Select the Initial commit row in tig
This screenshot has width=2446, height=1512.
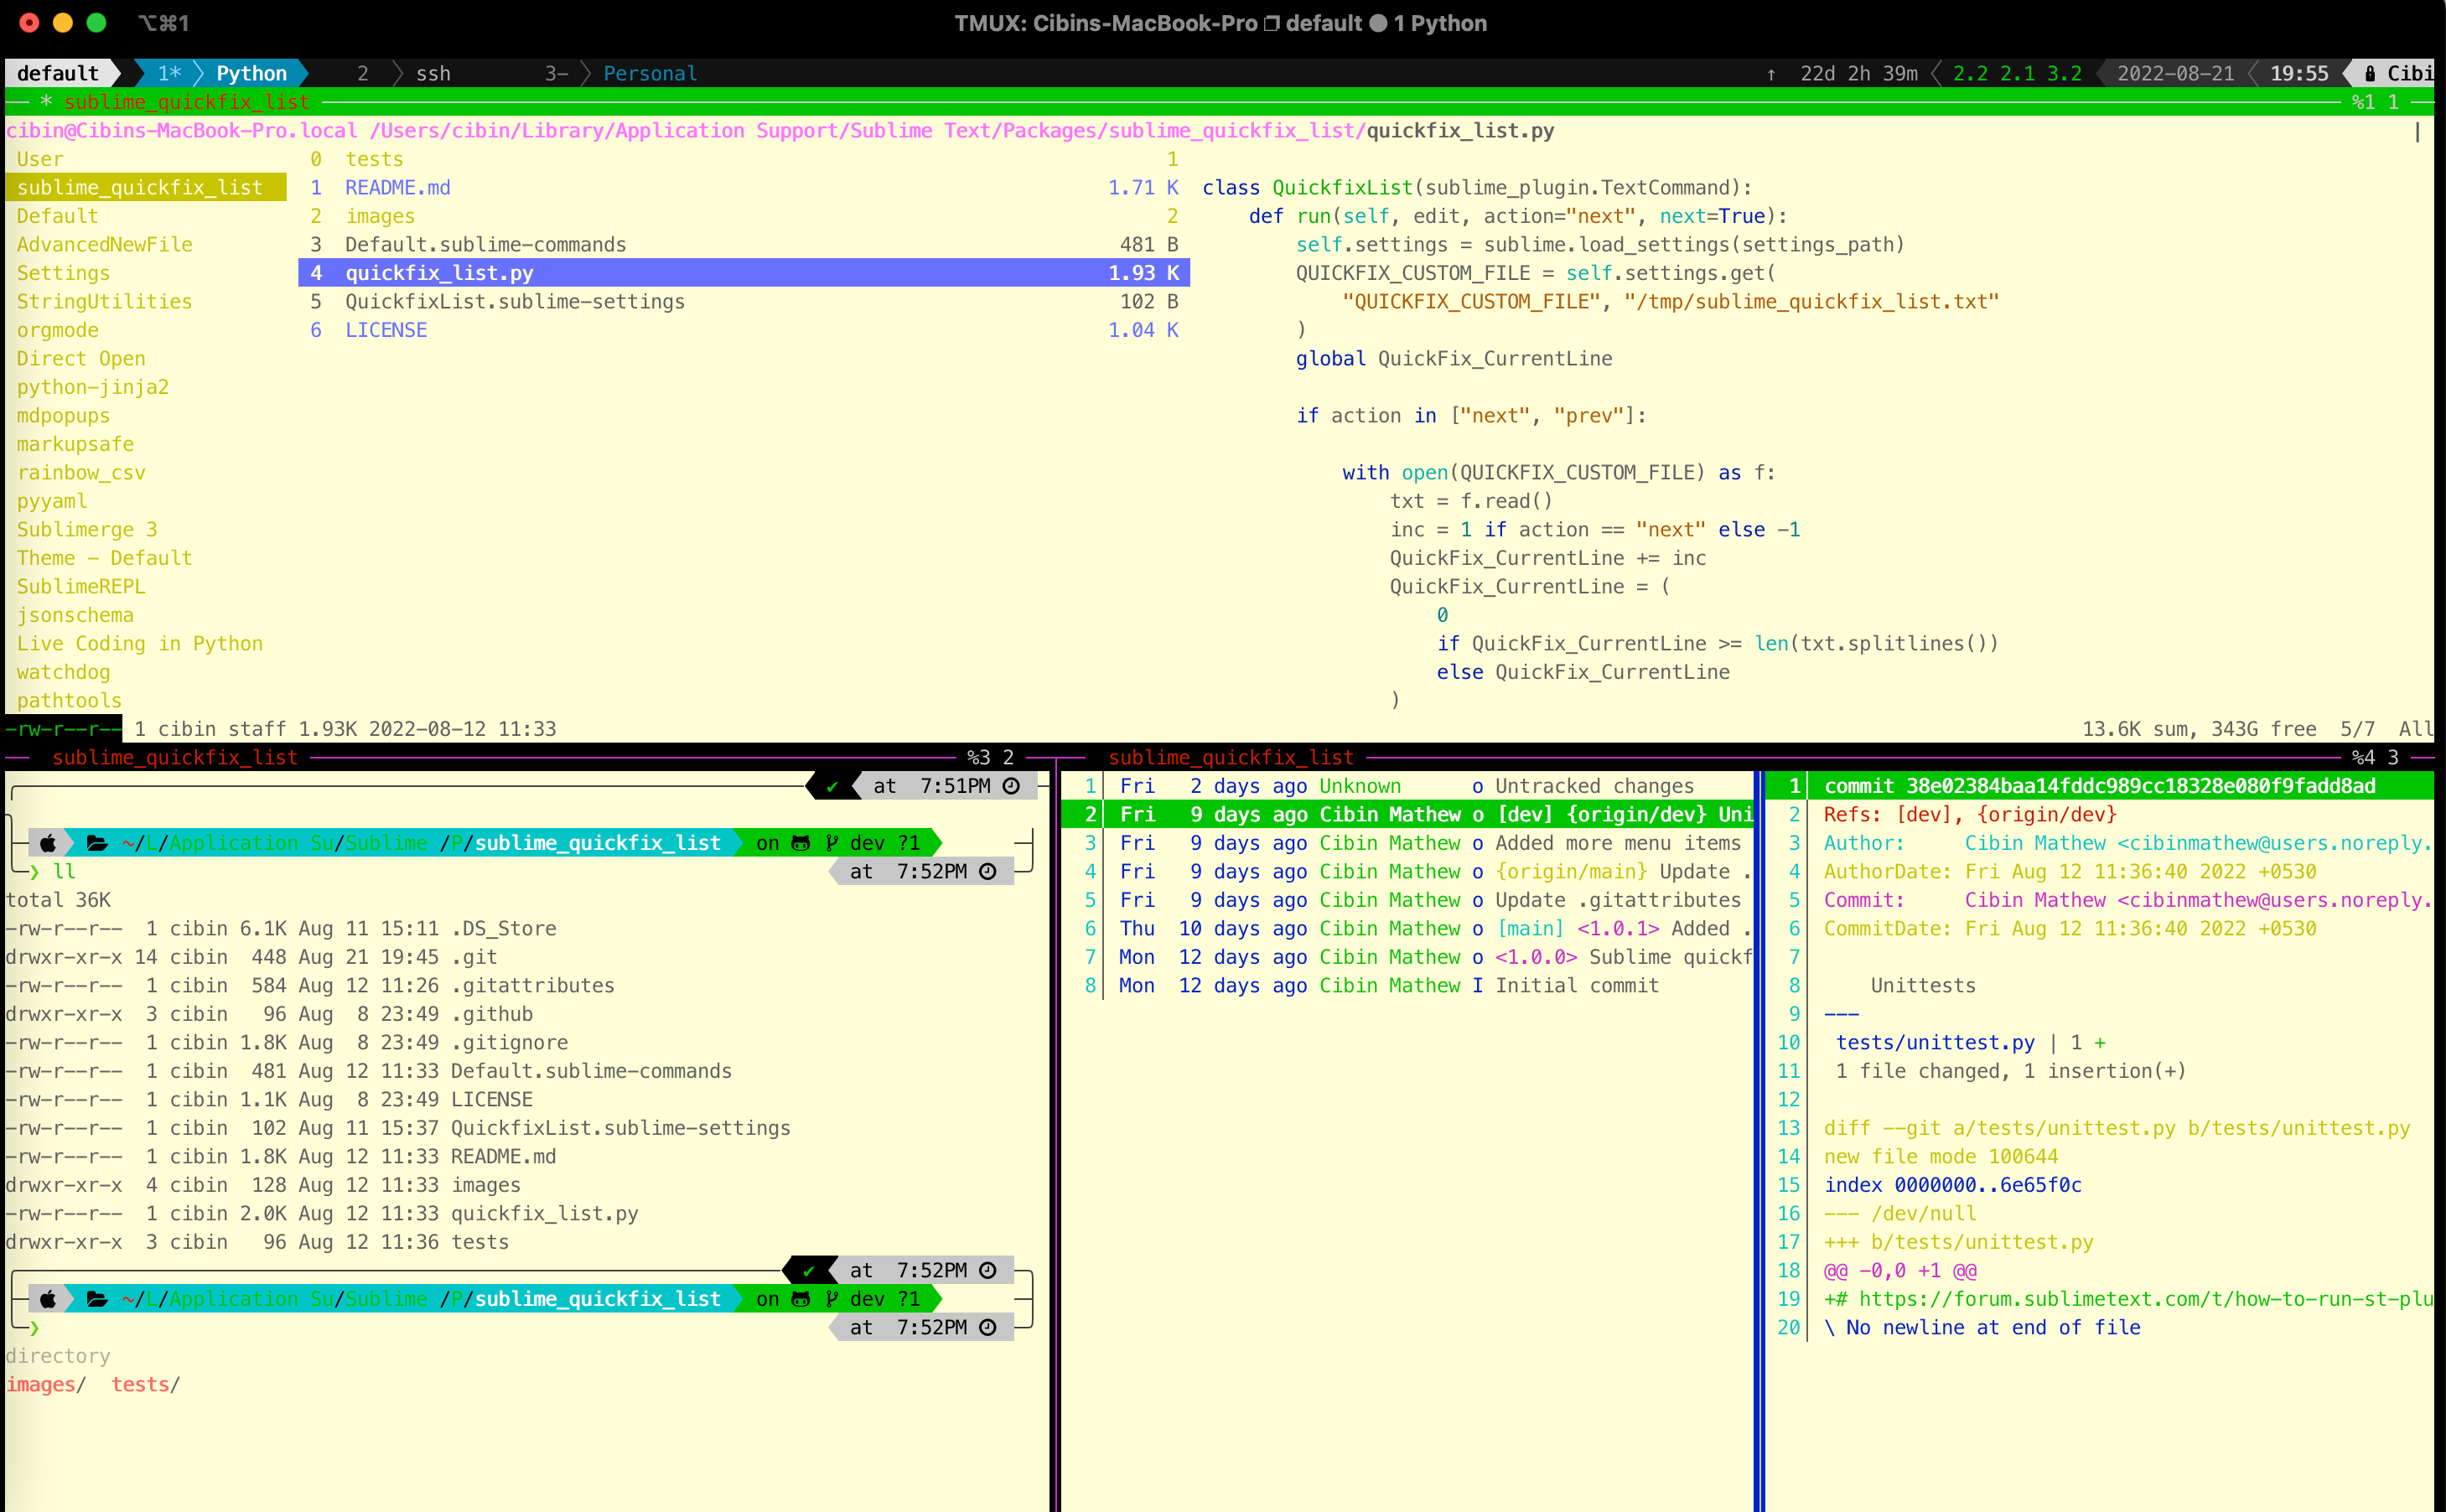pos(1576,985)
